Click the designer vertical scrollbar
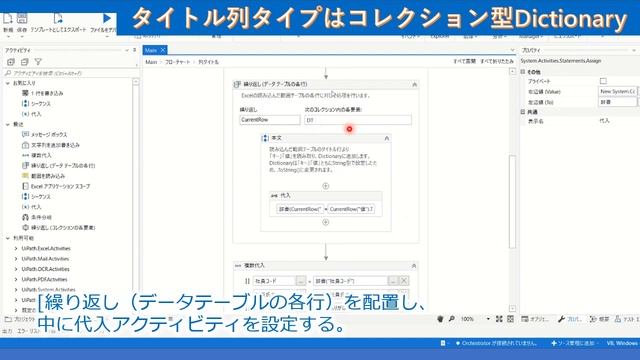This screenshot has width=640, height=360. [513, 201]
